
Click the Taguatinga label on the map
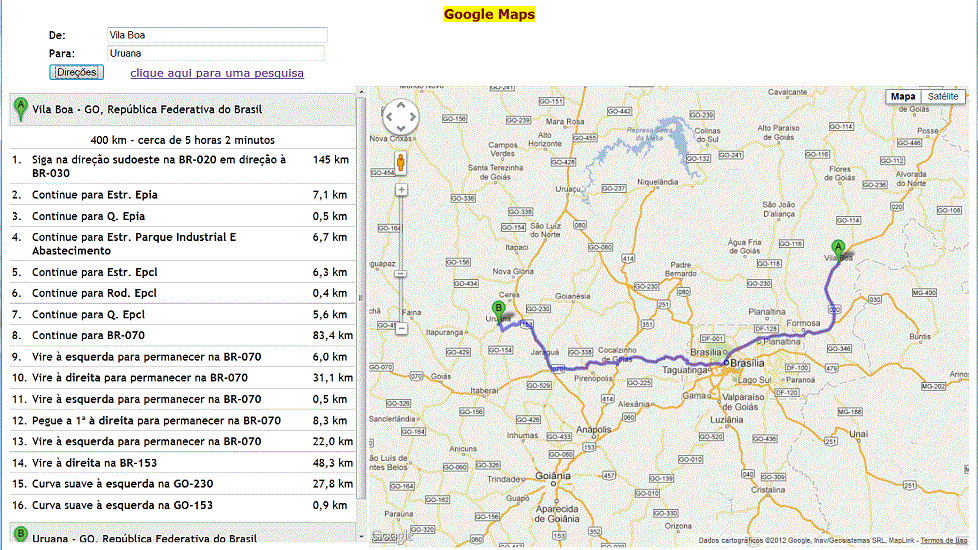[685, 370]
